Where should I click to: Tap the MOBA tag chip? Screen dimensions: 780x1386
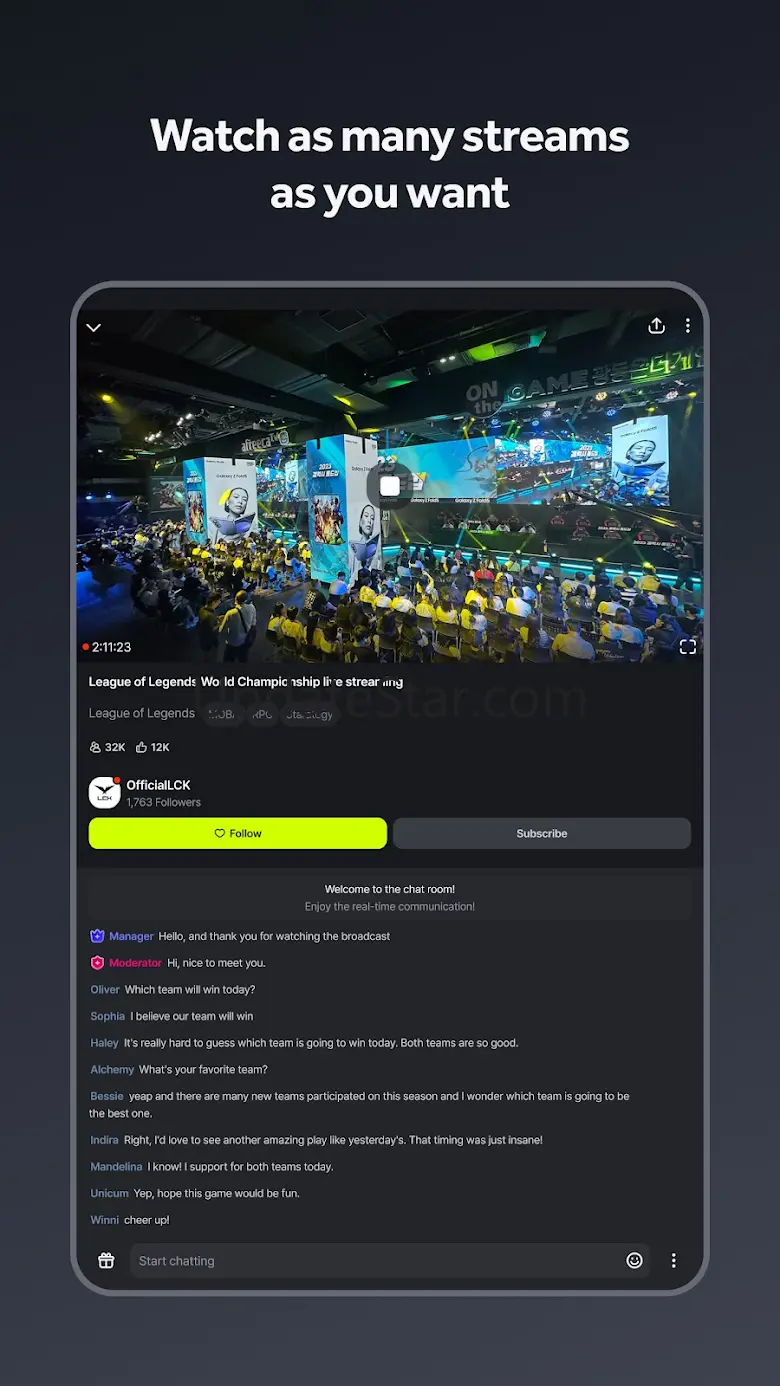click(x=221, y=714)
